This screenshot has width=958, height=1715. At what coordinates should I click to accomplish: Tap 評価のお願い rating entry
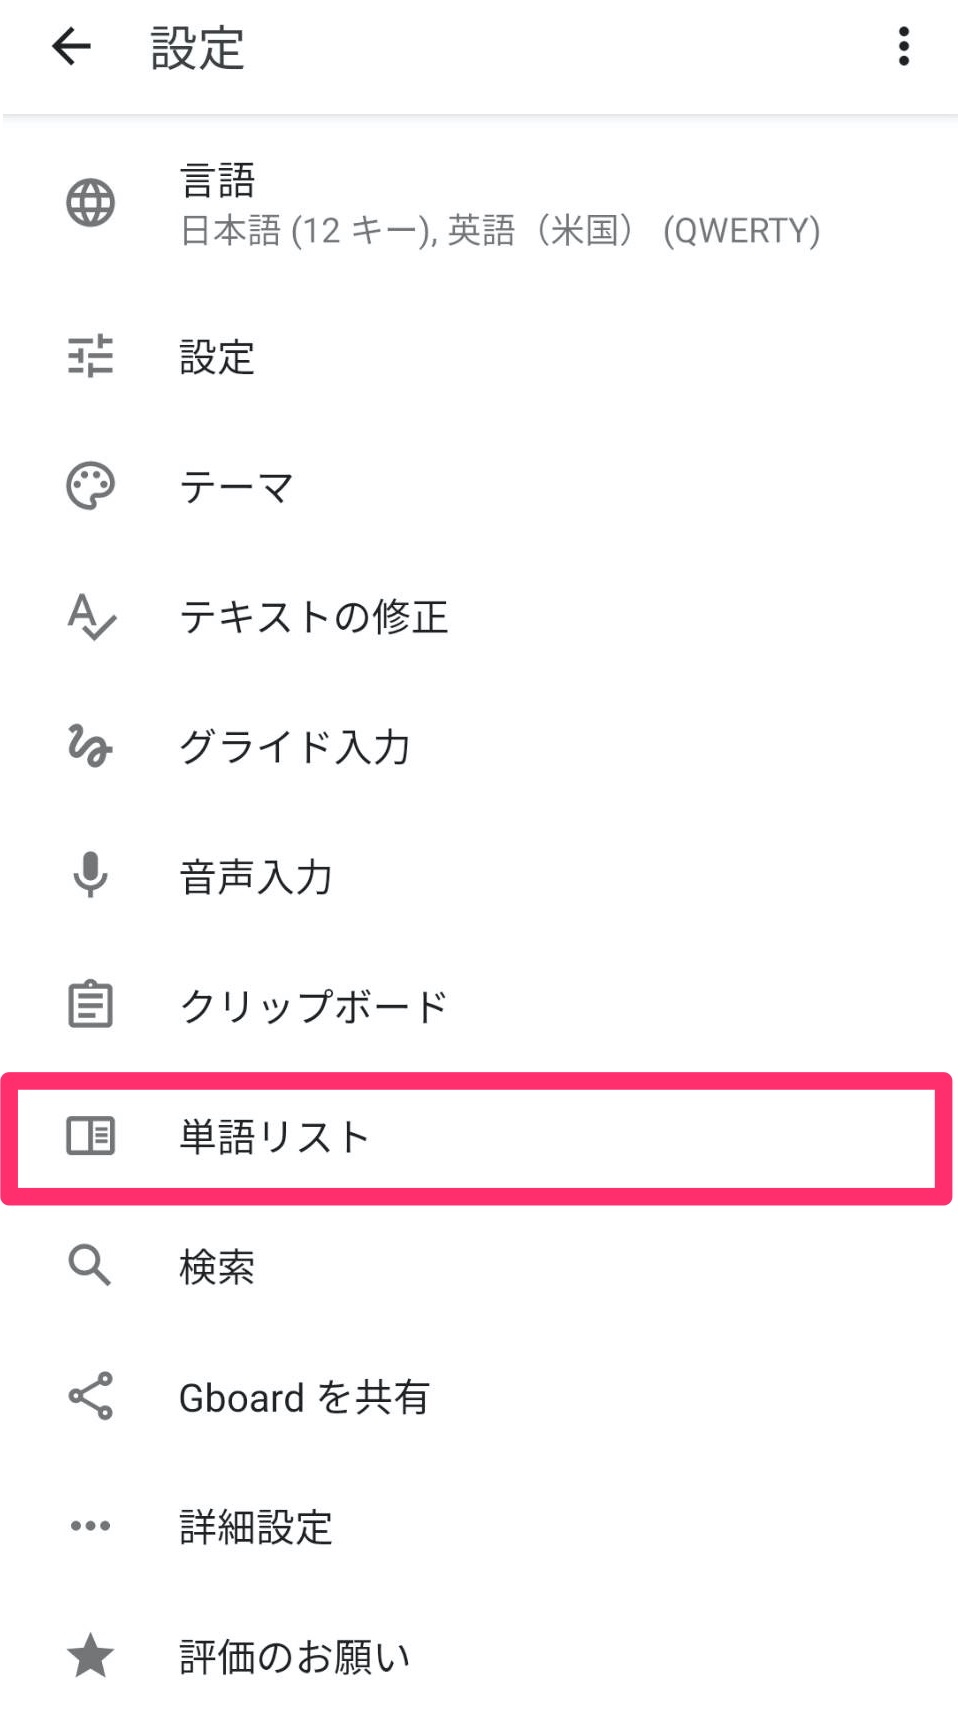click(479, 1656)
